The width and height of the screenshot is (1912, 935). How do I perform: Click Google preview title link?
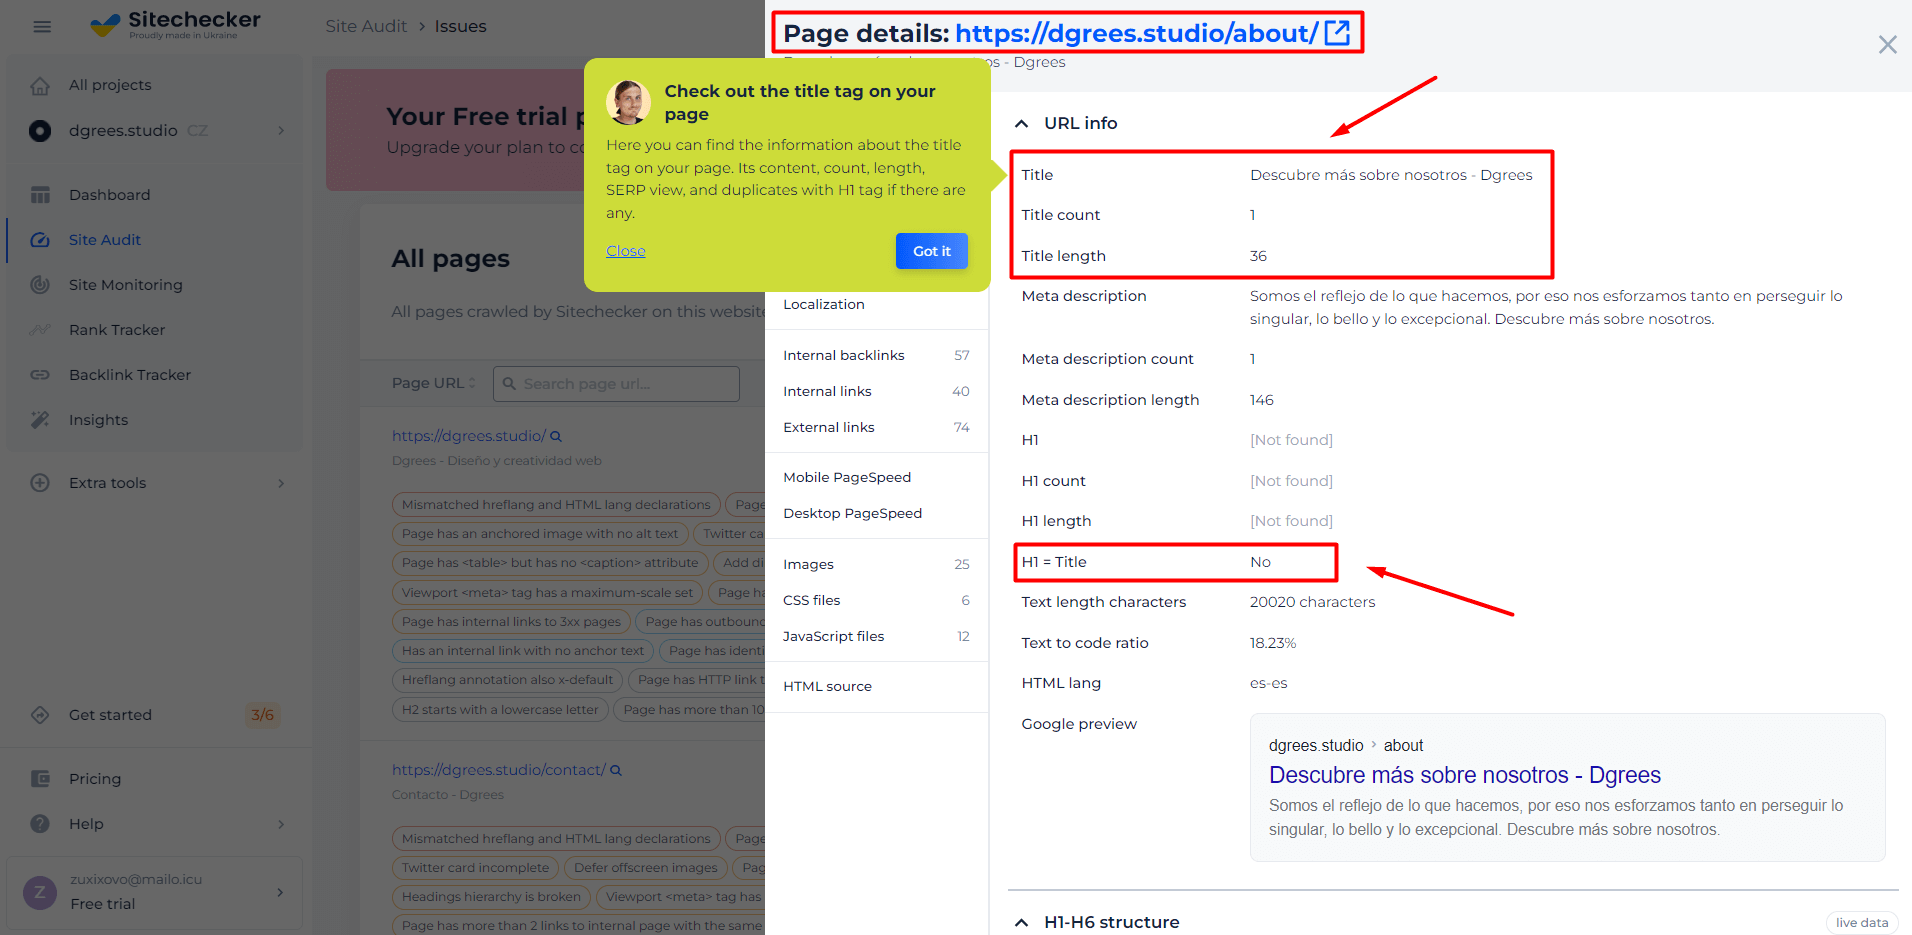(1464, 775)
